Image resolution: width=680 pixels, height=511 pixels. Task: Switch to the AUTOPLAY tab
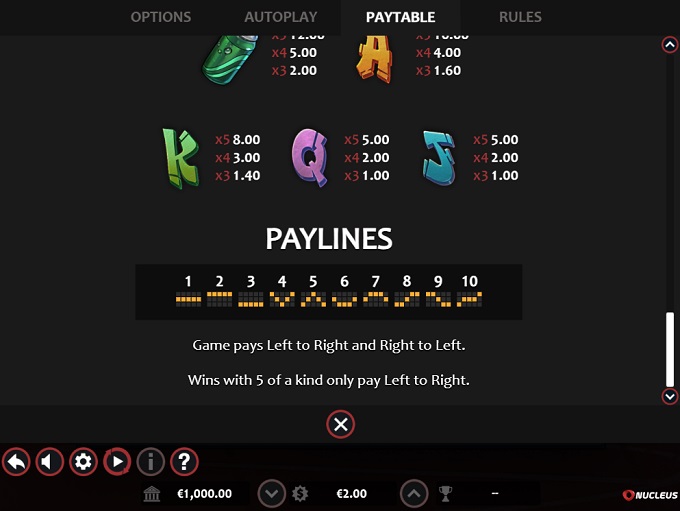pos(281,17)
